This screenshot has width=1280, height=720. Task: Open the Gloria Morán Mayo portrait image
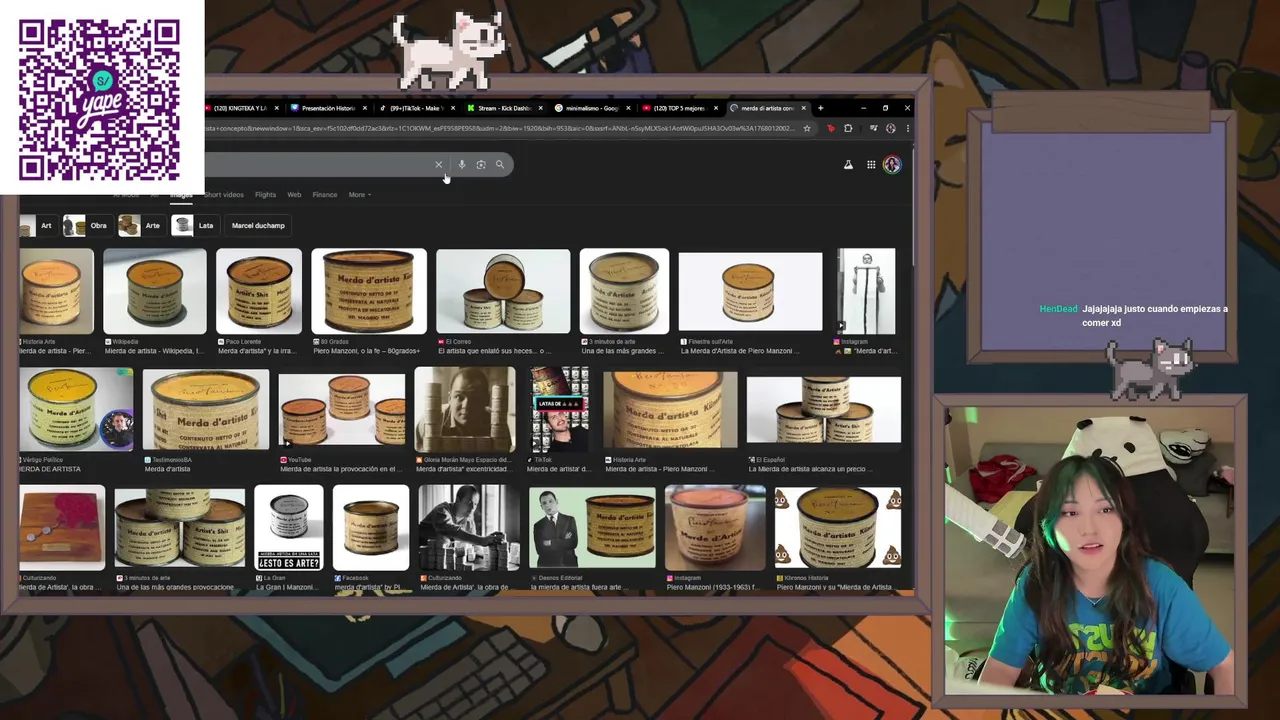[x=465, y=409]
